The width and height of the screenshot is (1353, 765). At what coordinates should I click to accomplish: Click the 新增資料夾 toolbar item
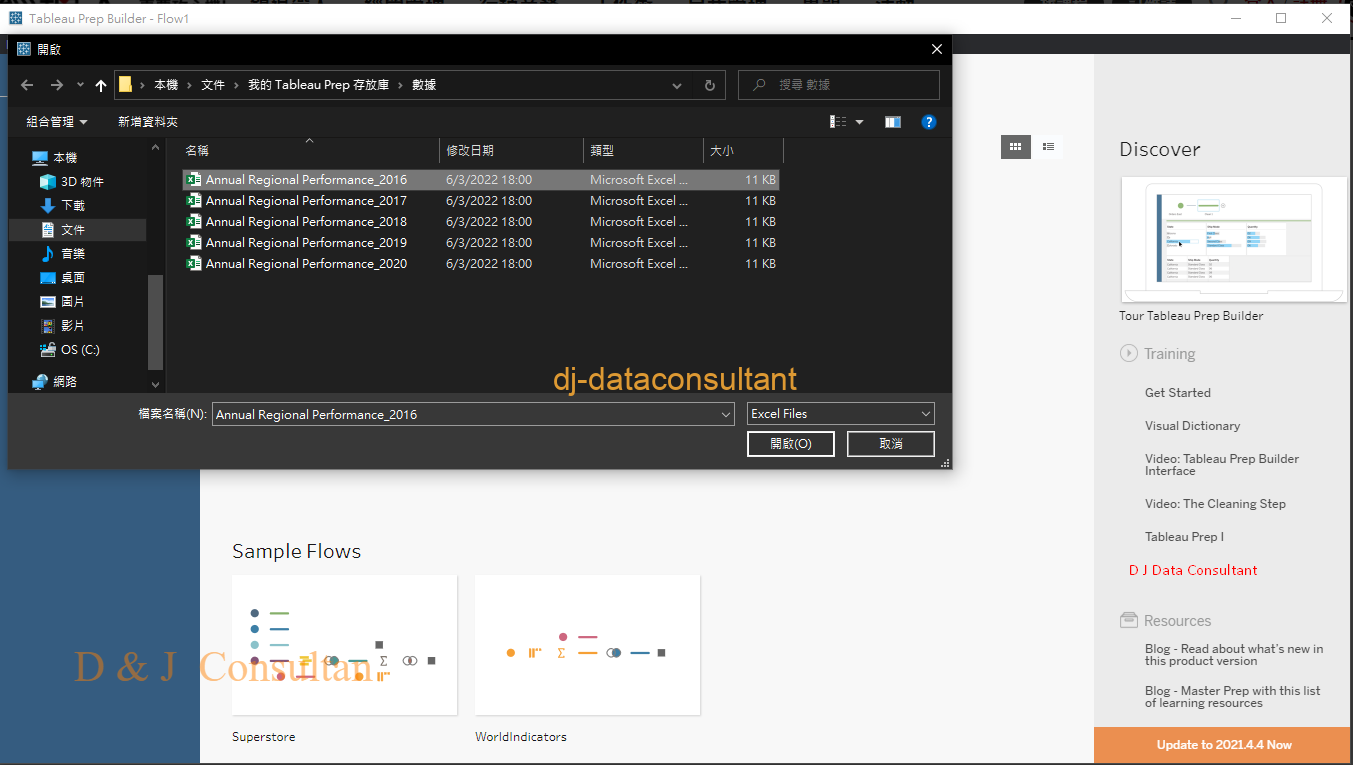(148, 122)
